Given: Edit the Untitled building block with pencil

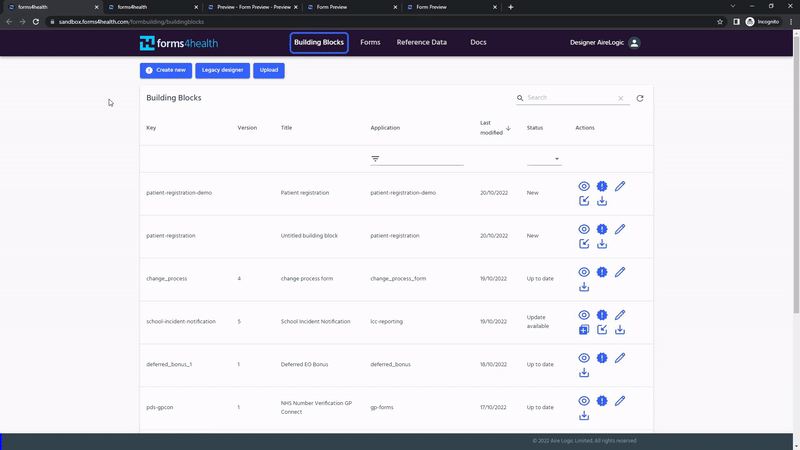Looking at the screenshot, I should pyautogui.click(x=620, y=229).
